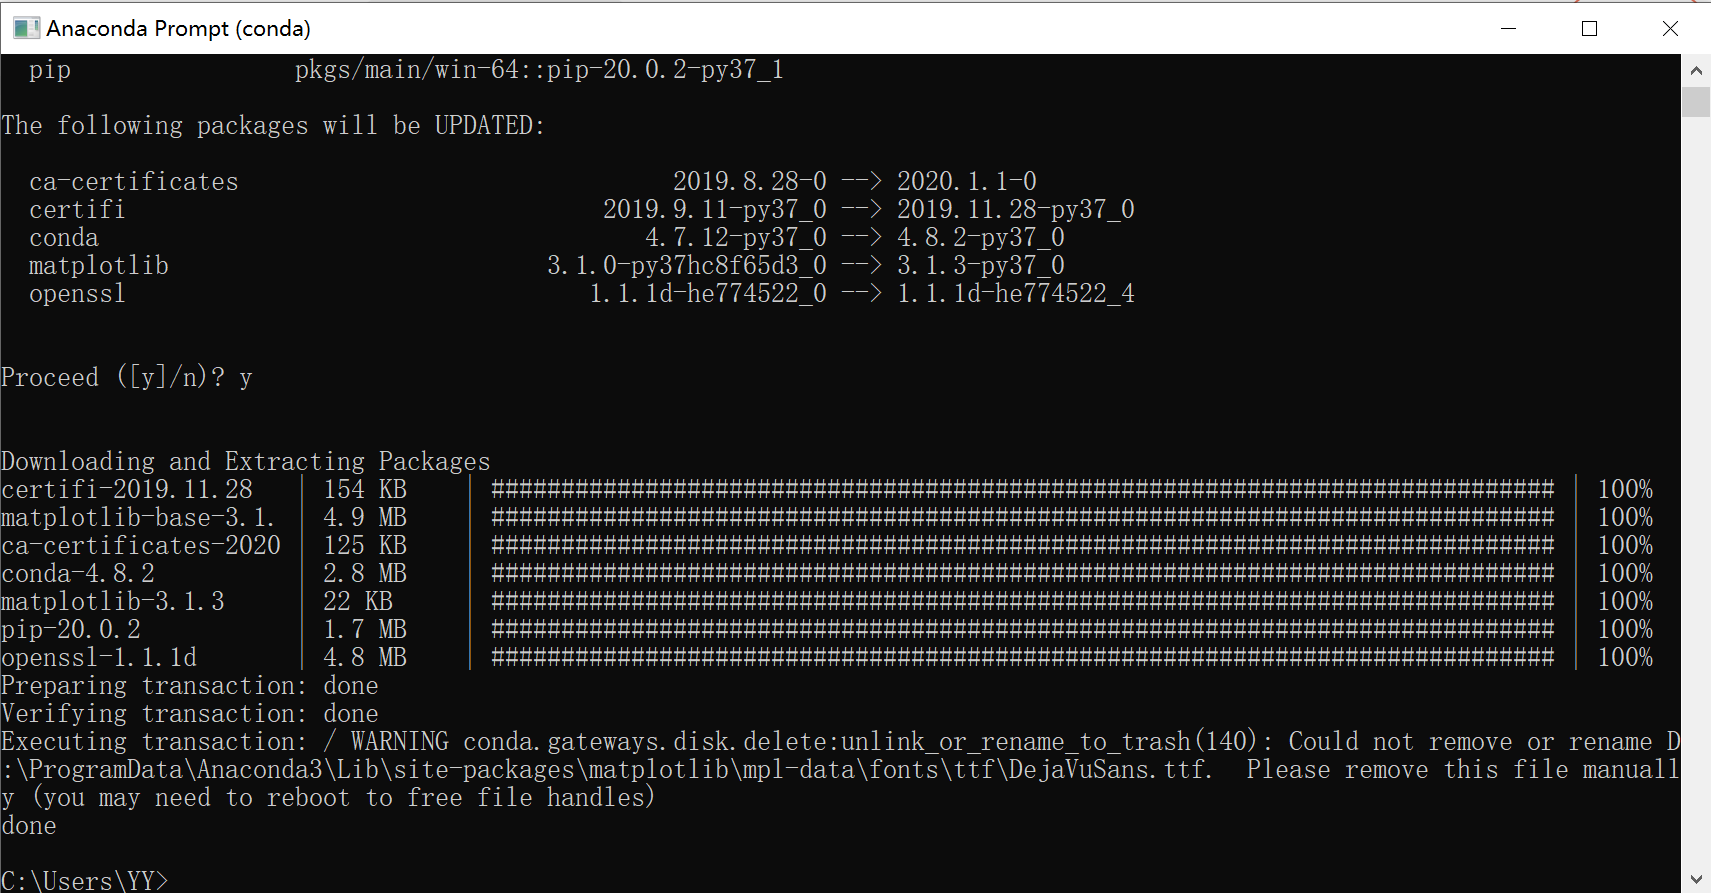Click the openssl-1.1.1d progress bar
Screen dimensions: 1711x893
click(1022, 657)
